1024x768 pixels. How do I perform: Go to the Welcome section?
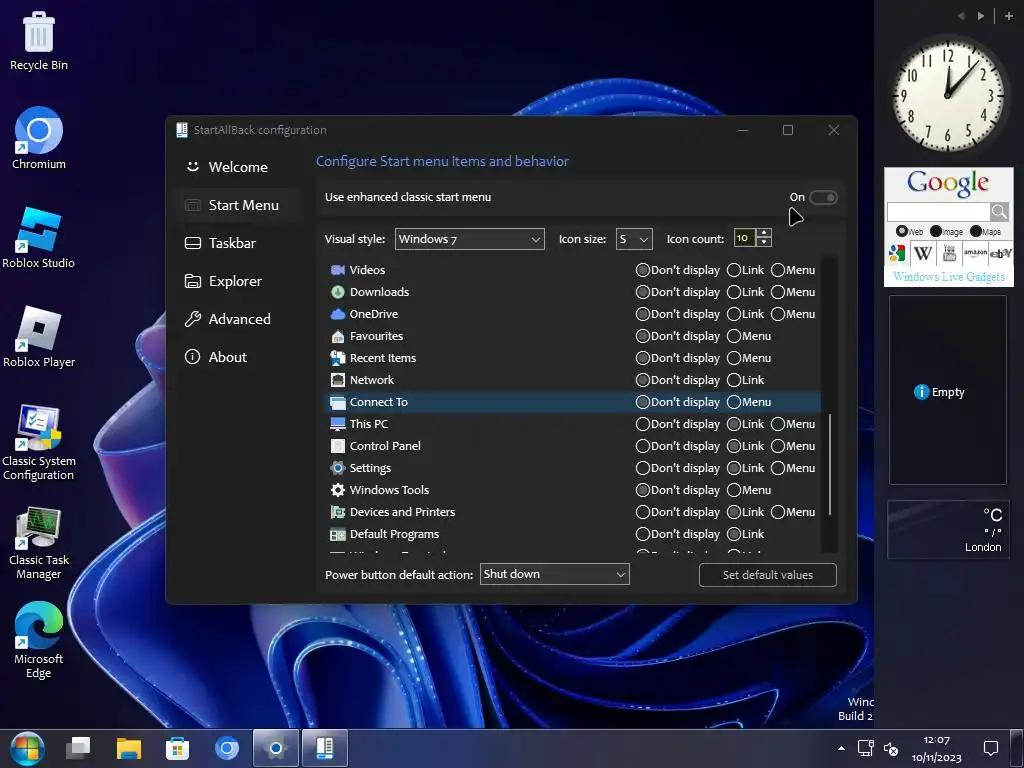238,167
